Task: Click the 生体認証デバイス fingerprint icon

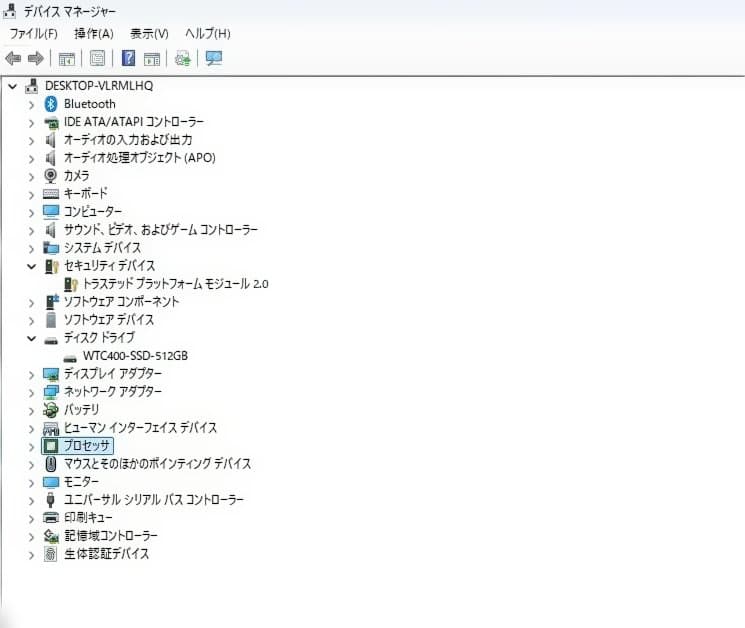Action: pos(52,554)
